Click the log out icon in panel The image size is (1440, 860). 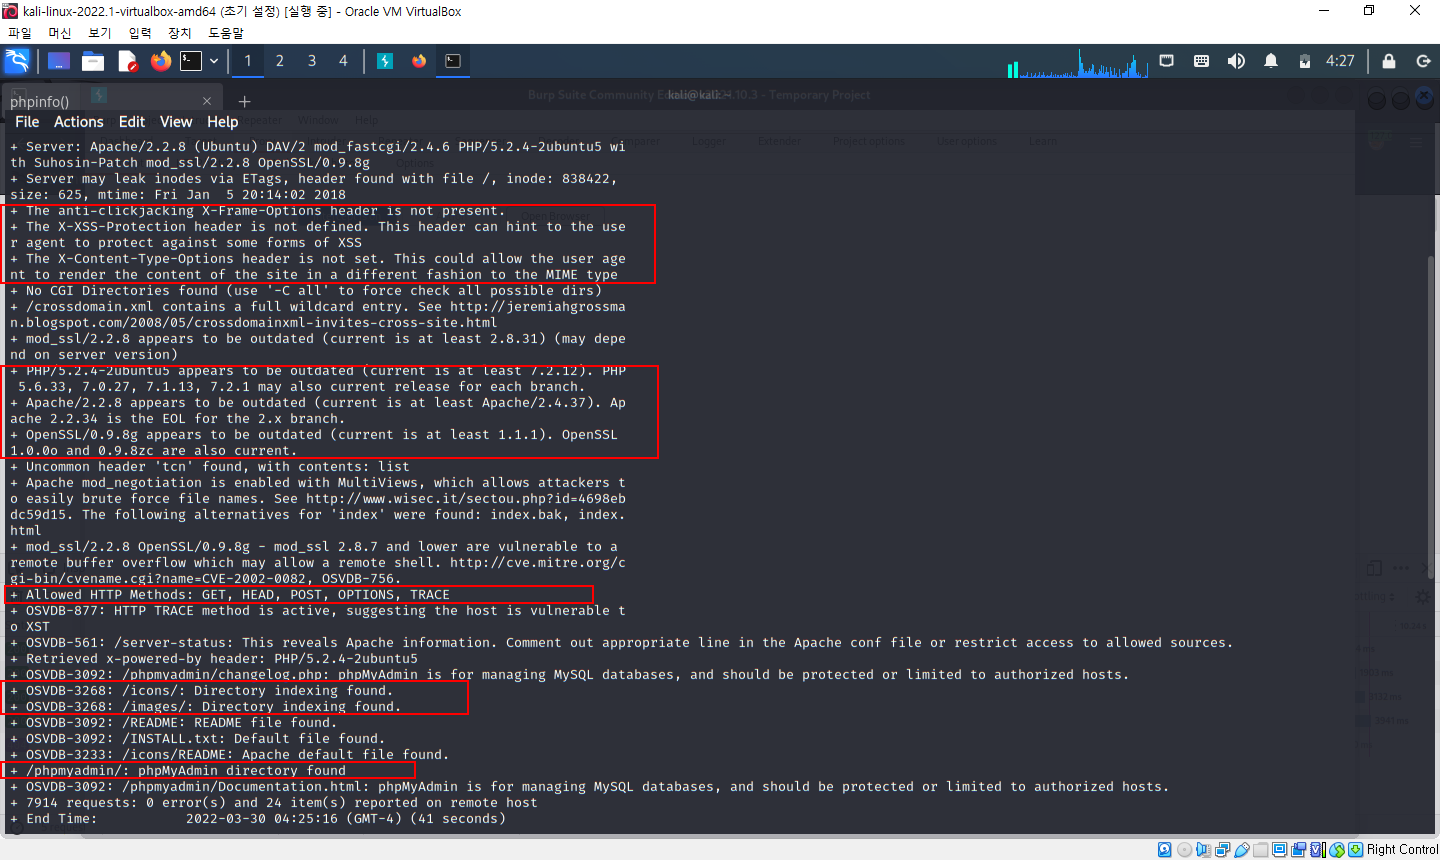[1423, 61]
